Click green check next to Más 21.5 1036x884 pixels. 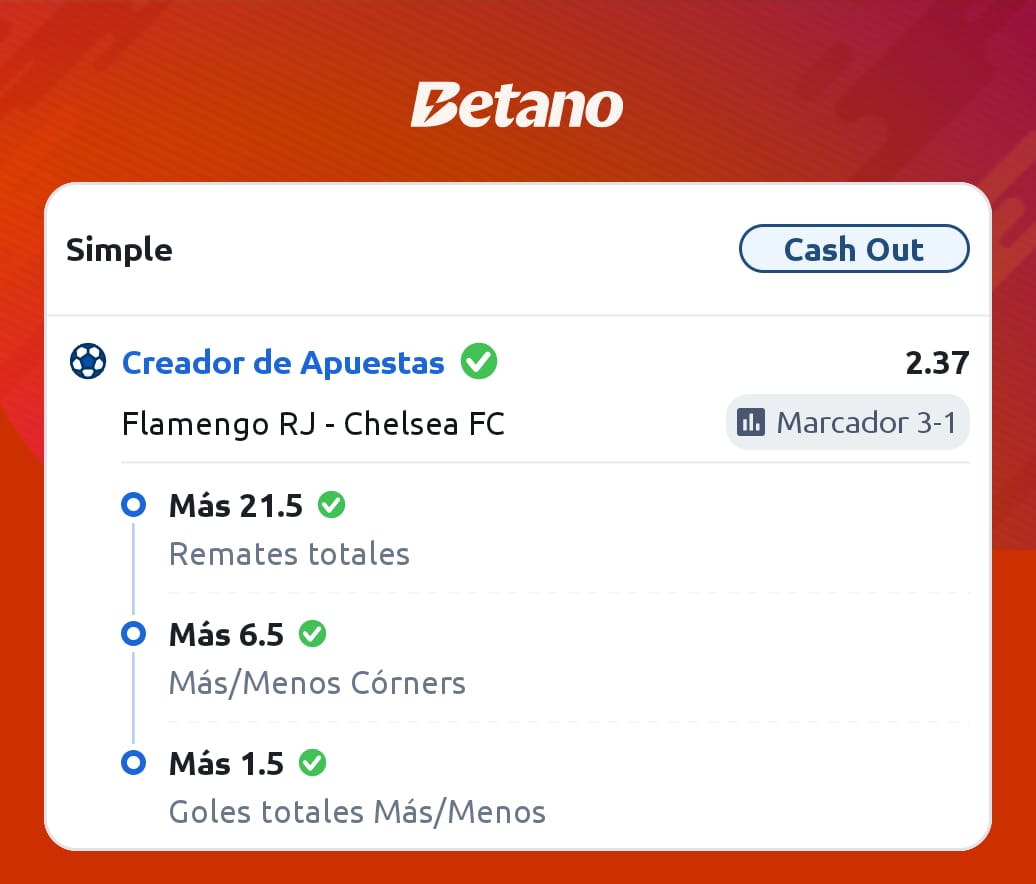click(x=332, y=505)
